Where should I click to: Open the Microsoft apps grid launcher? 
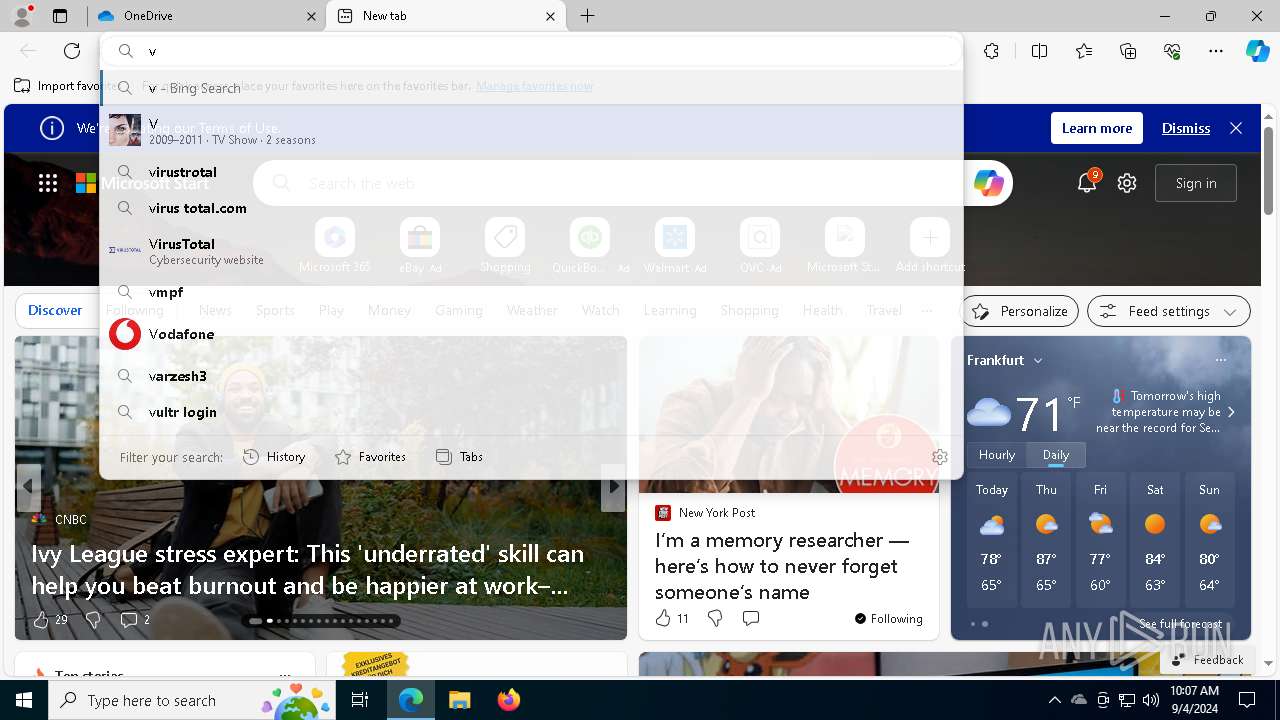click(x=48, y=183)
